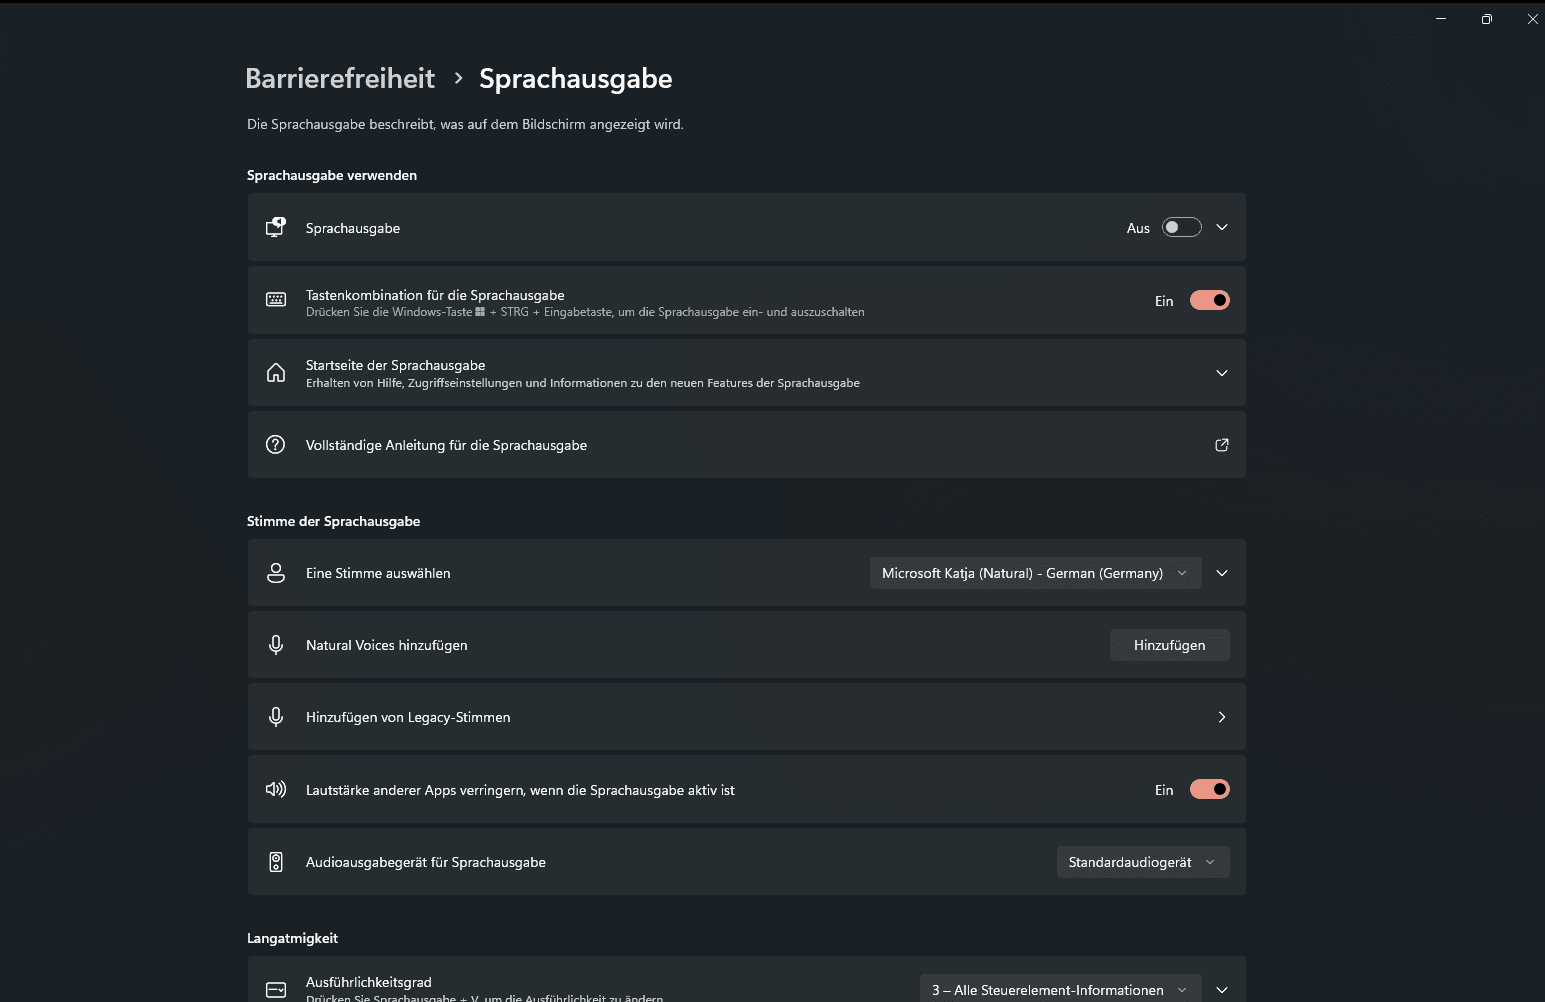Click the Sprachausgabe narrator icon
The height and width of the screenshot is (1002, 1545).
pyautogui.click(x=275, y=227)
